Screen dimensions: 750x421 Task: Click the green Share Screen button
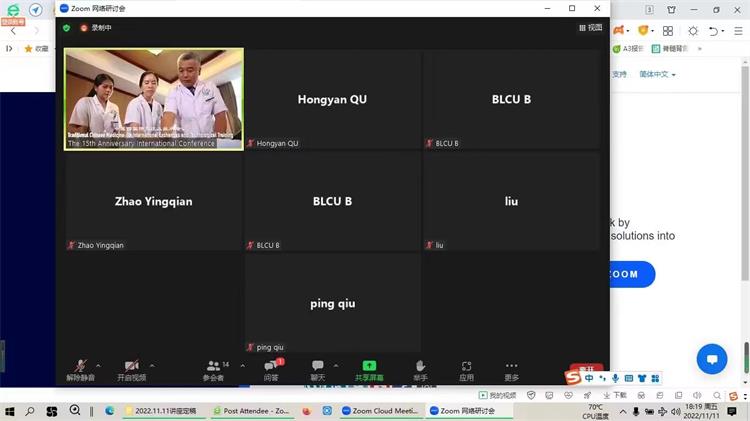point(369,370)
